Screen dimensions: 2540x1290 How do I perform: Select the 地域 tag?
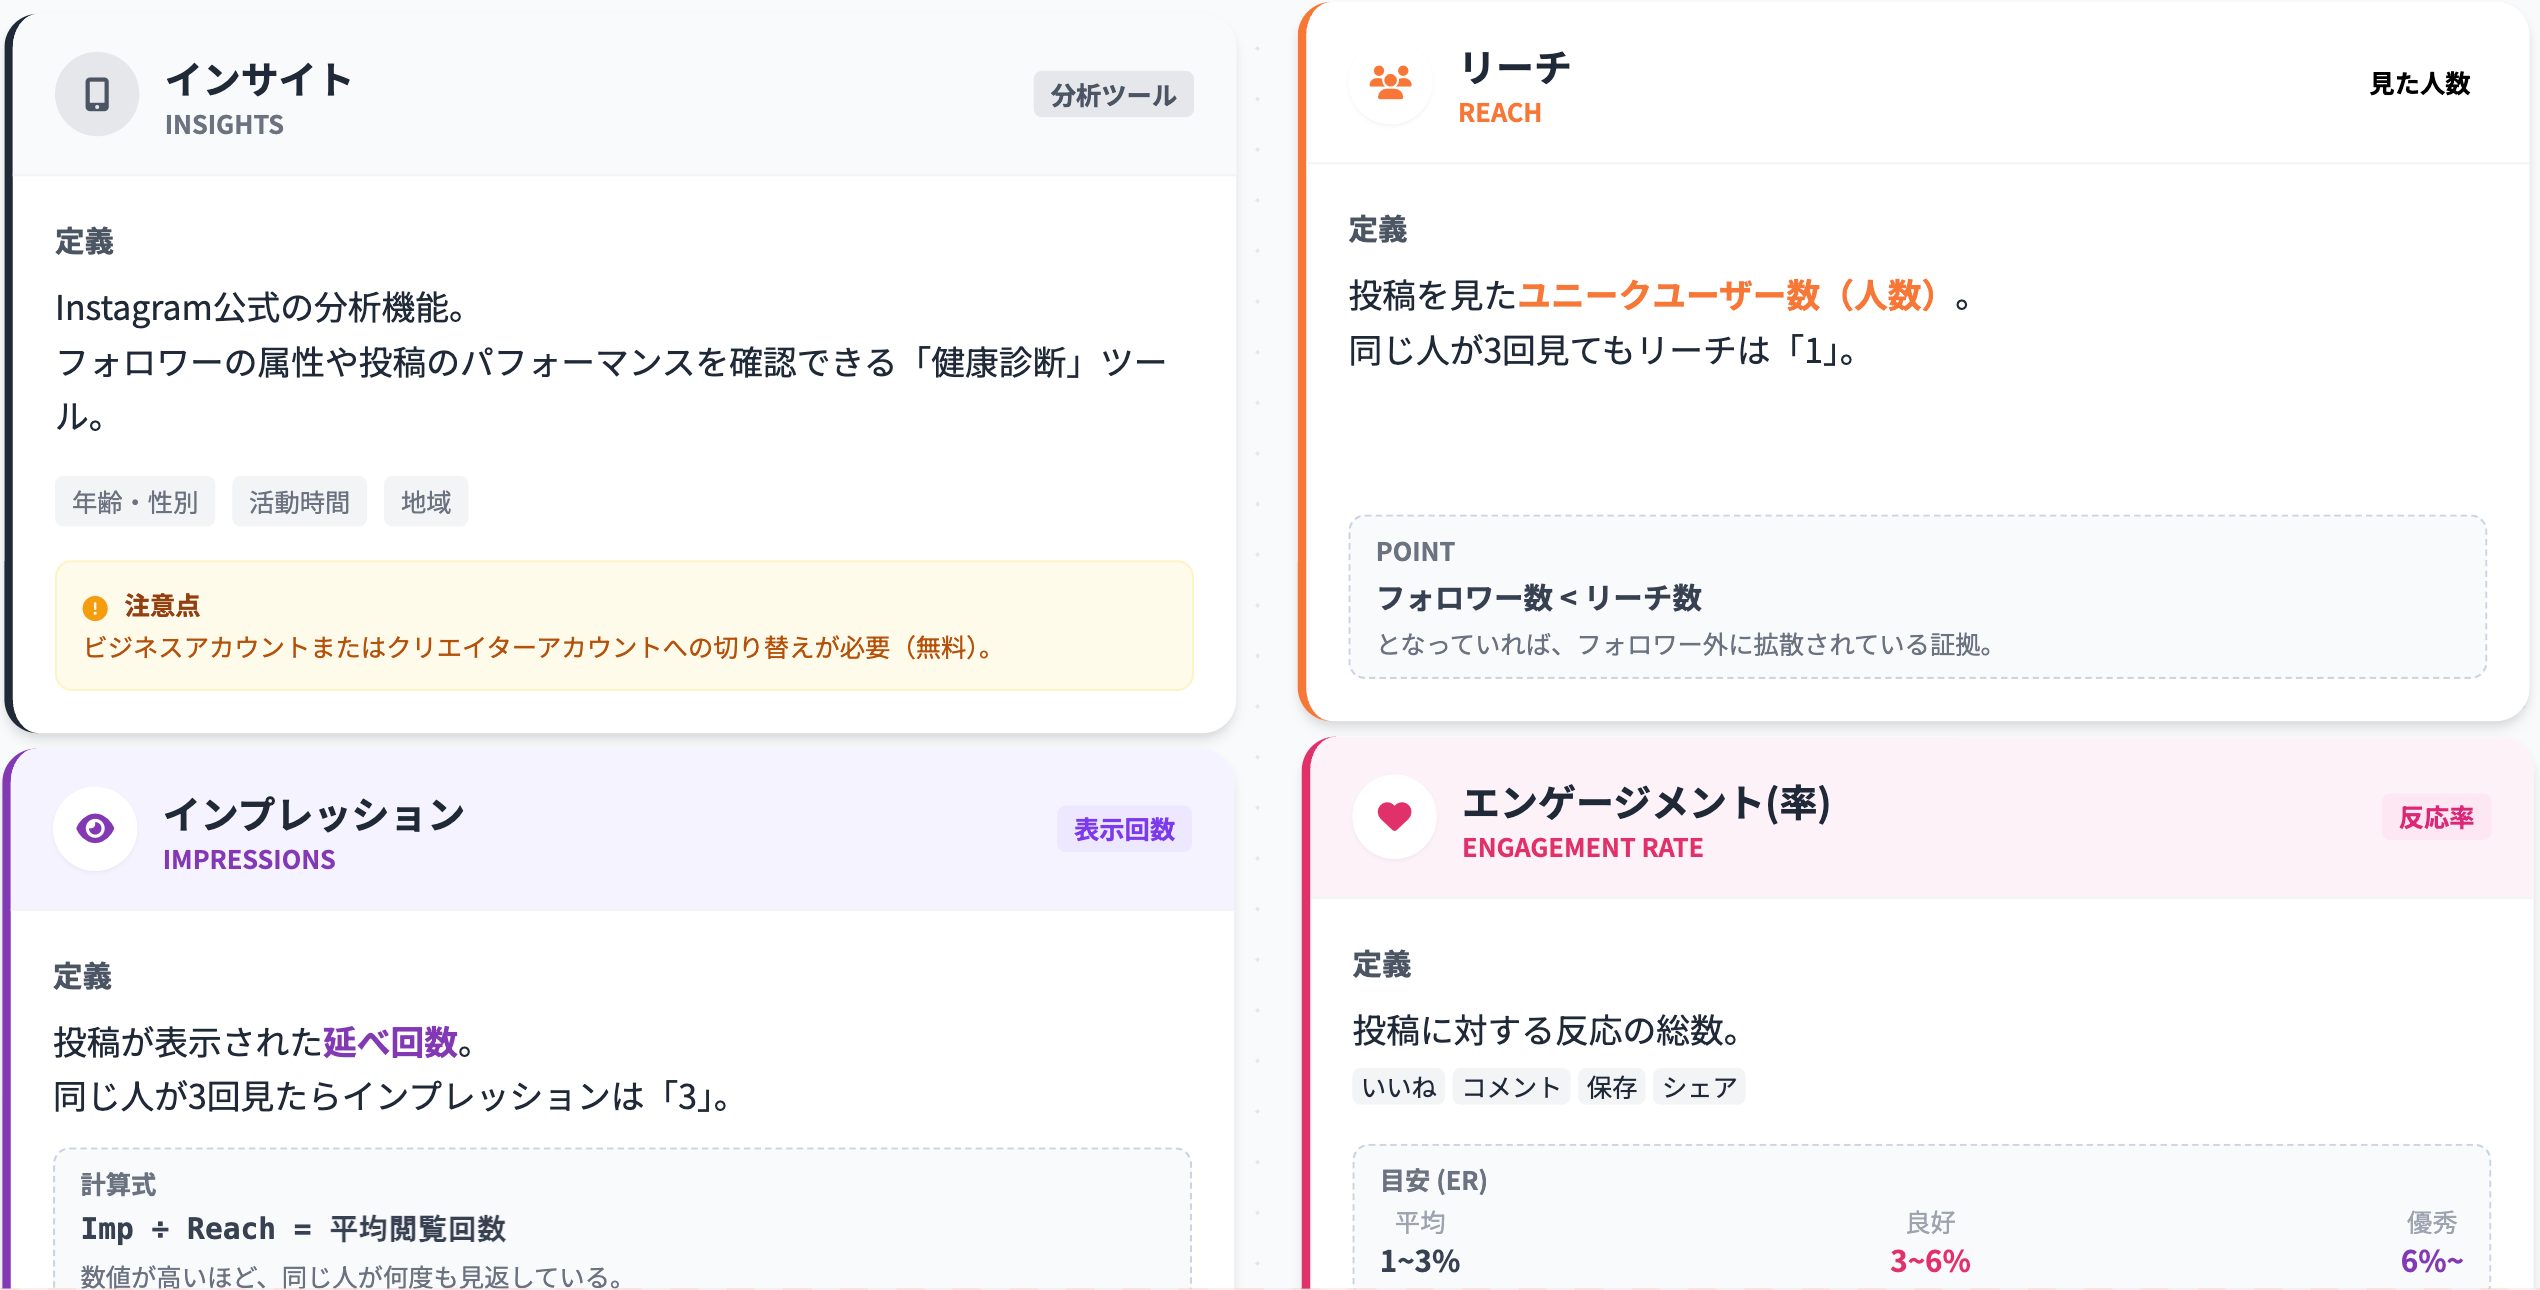coord(426,502)
